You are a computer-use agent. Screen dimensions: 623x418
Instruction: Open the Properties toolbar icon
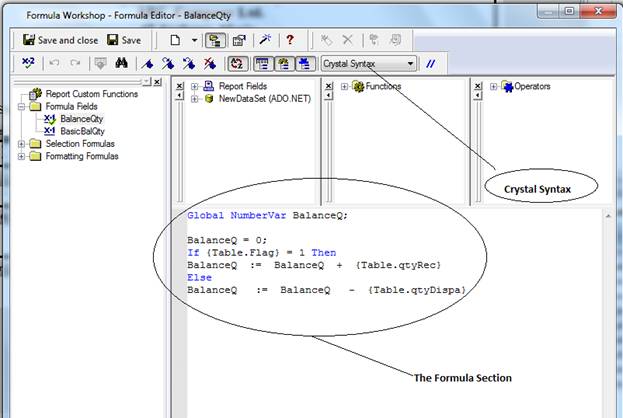pyautogui.click(x=239, y=40)
